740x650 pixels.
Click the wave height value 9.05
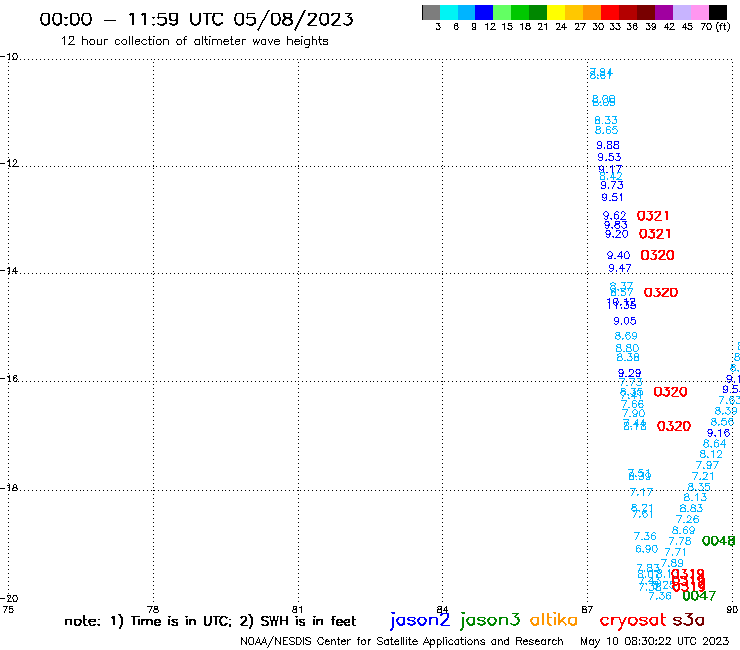pos(625,321)
